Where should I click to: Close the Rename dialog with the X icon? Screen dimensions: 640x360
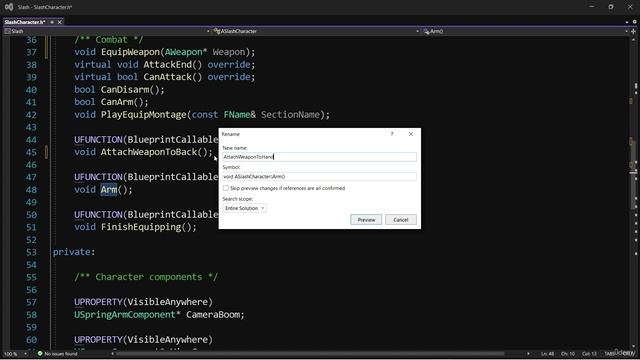pos(411,134)
